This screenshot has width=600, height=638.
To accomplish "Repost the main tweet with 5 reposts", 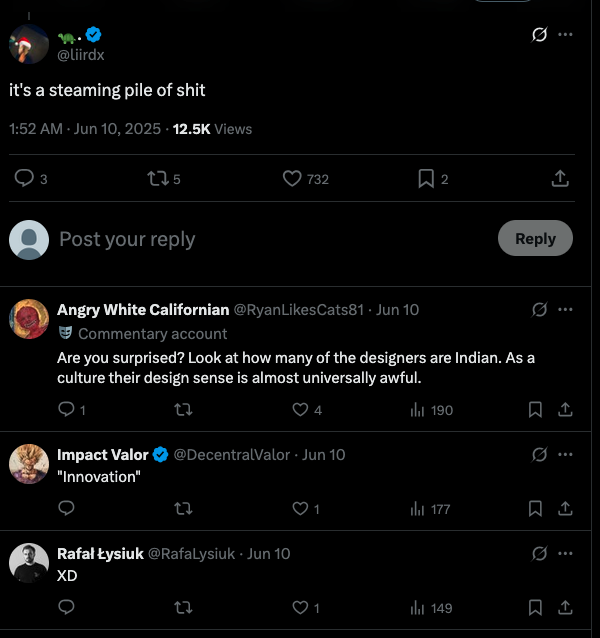I will (x=158, y=178).
